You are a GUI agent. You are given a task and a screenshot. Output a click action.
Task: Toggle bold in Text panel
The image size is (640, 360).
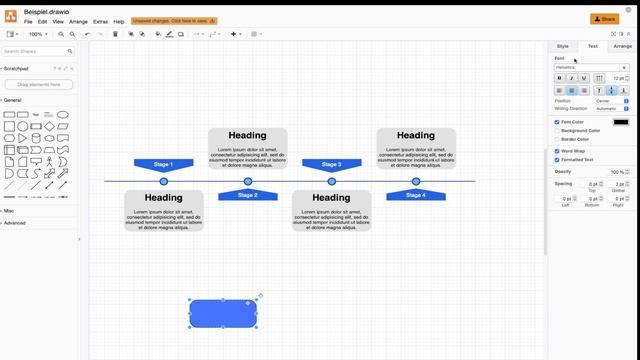(x=560, y=78)
